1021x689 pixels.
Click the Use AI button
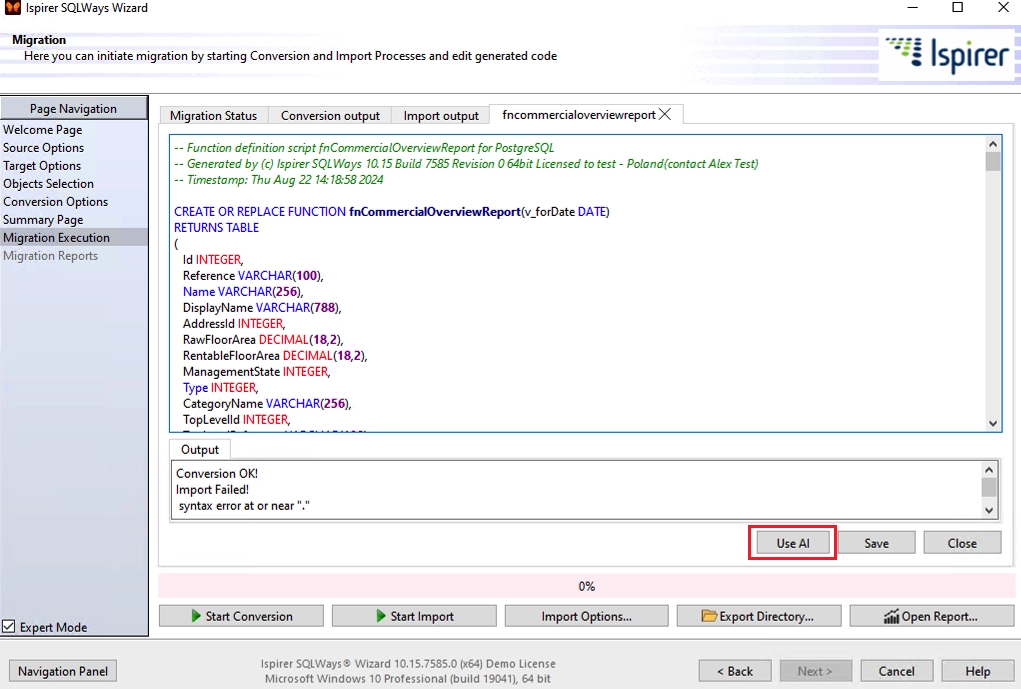click(x=792, y=543)
